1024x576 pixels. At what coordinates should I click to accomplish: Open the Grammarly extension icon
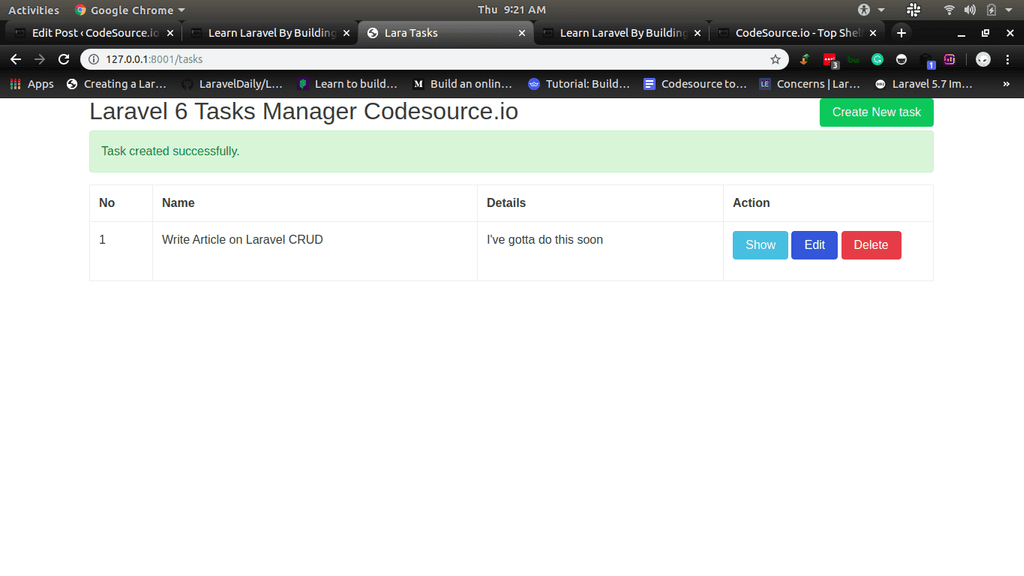[877, 59]
